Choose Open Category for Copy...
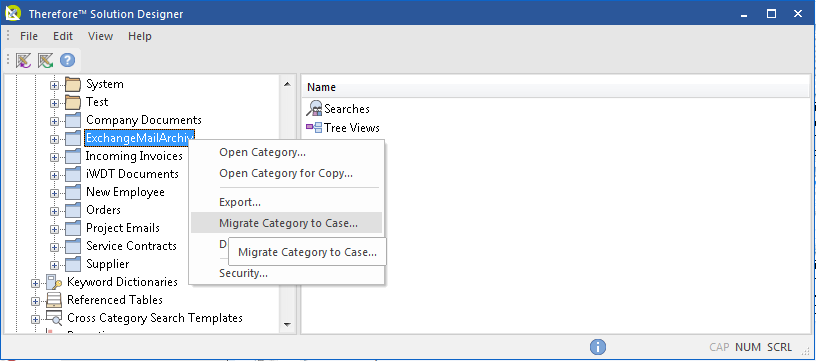 [x=286, y=173]
